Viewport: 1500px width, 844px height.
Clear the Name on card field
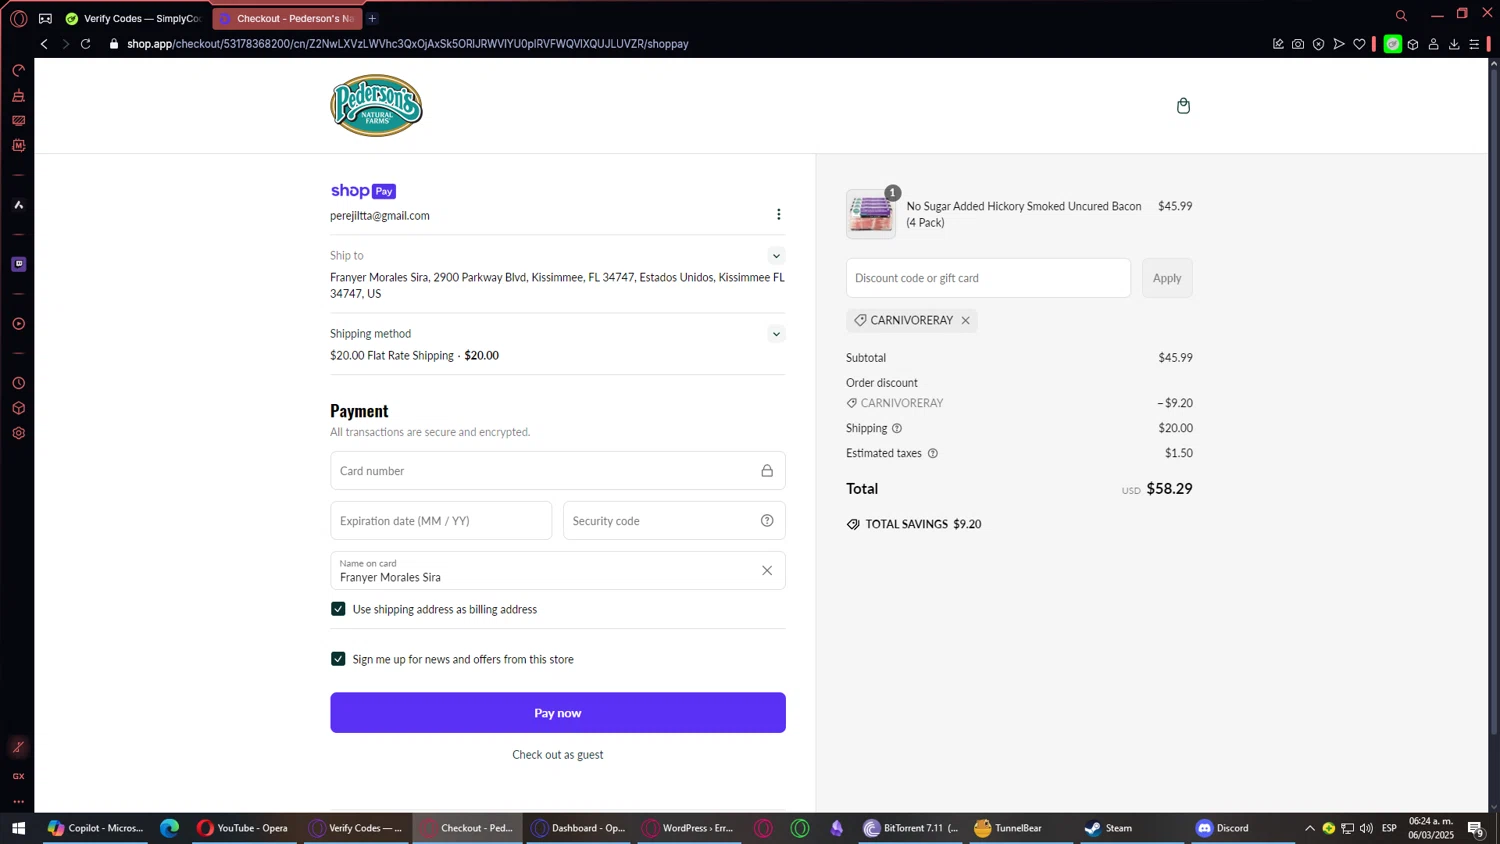(x=767, y=571)
